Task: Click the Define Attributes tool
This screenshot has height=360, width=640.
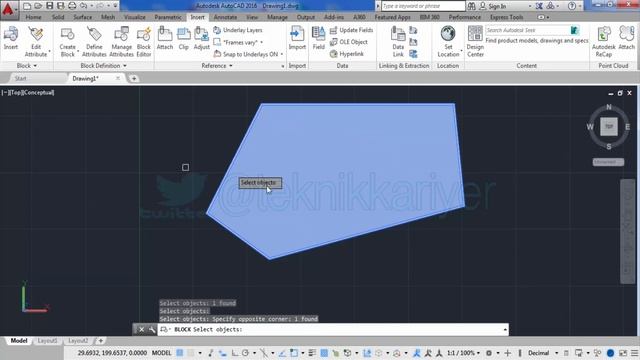Action: point(94,42)
